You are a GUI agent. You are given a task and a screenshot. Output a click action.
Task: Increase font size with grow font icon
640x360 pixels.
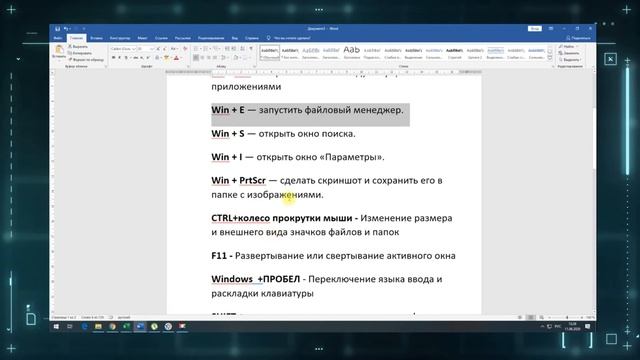(158, 49)
